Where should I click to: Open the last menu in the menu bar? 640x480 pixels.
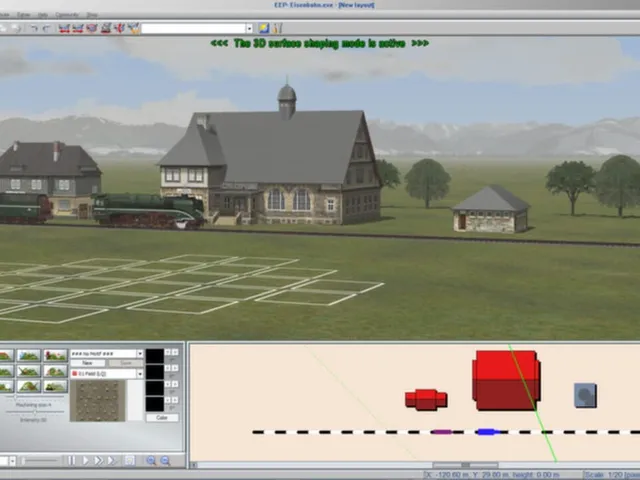92,15
